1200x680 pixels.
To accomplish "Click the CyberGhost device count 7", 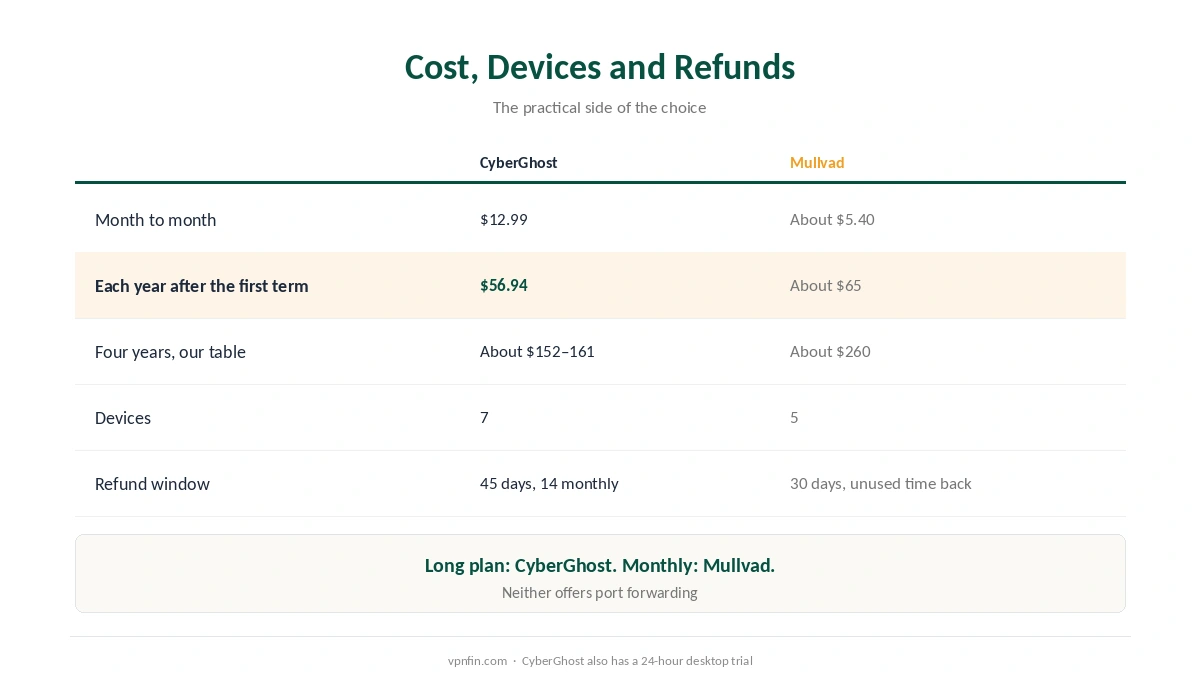I will pyautogui.click(x=484, y=418).
